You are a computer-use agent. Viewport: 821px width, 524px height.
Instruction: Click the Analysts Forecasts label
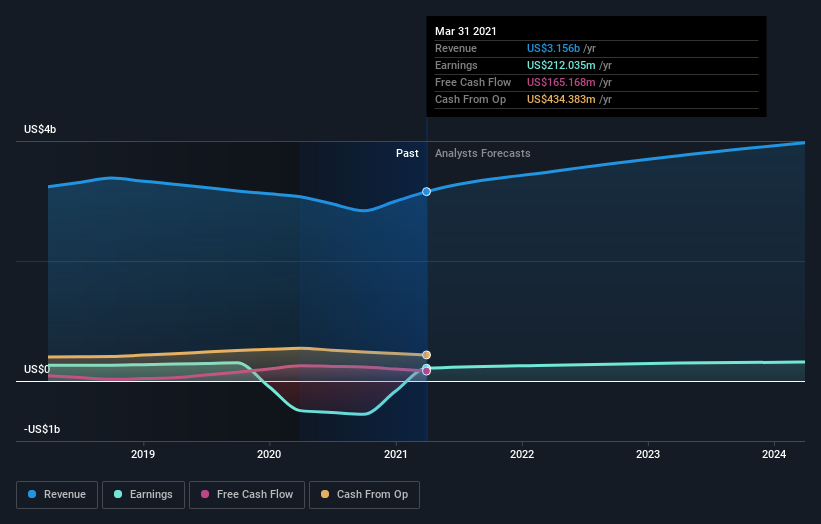[483, 153]
